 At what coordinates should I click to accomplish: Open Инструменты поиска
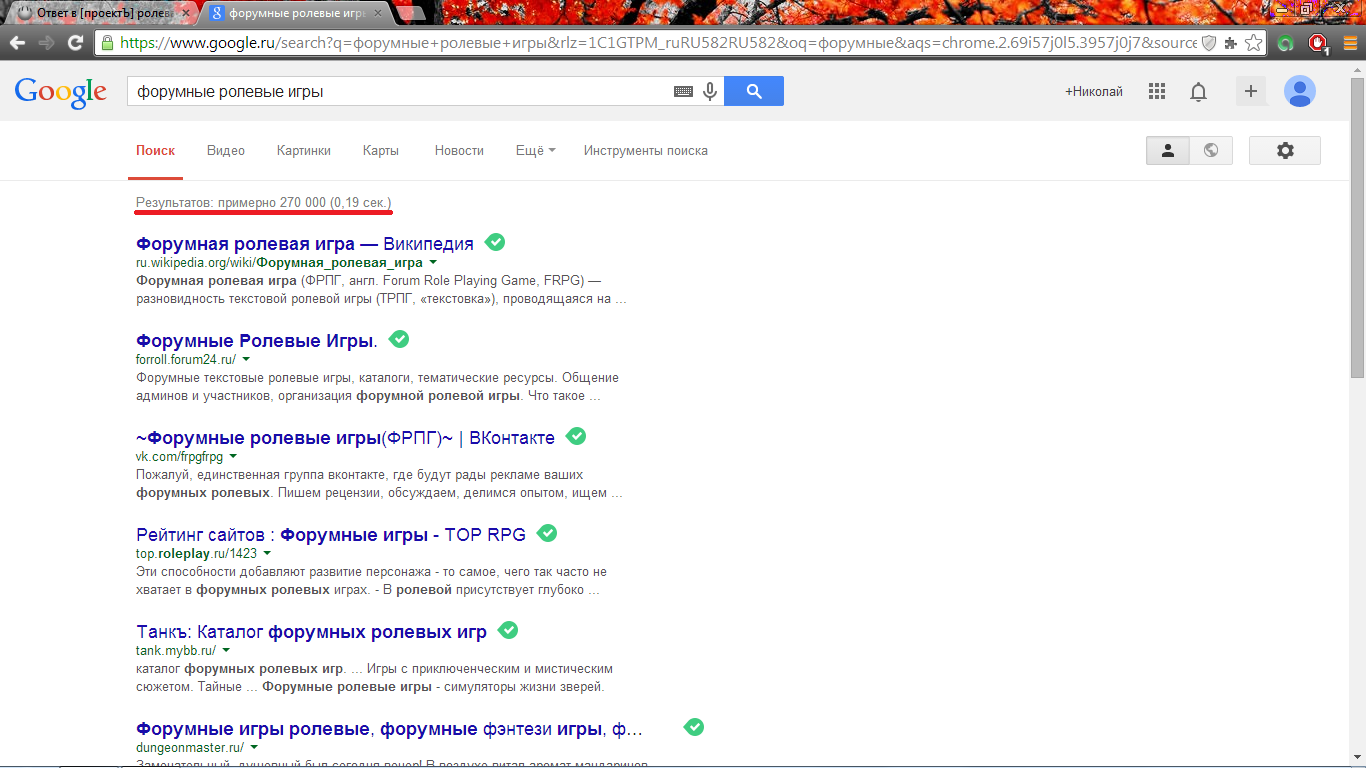[x=646, y=150]
